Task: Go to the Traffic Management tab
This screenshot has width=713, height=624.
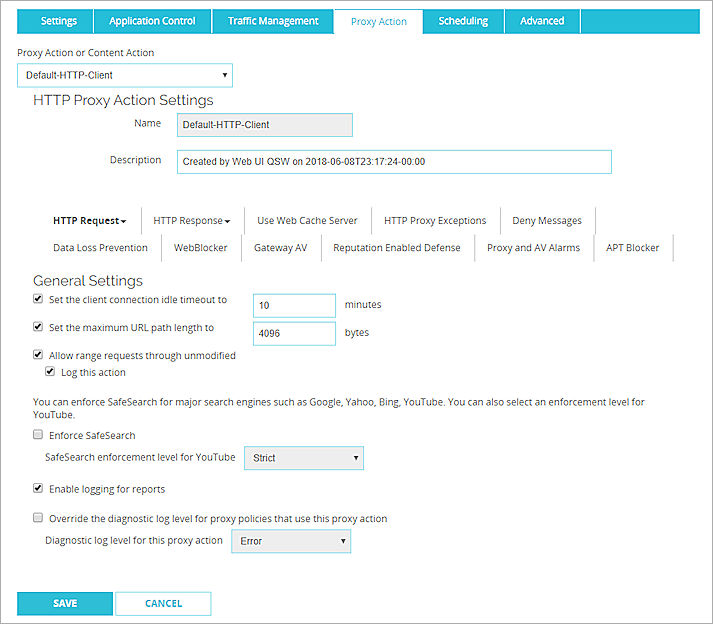Action: pos(273,21)
